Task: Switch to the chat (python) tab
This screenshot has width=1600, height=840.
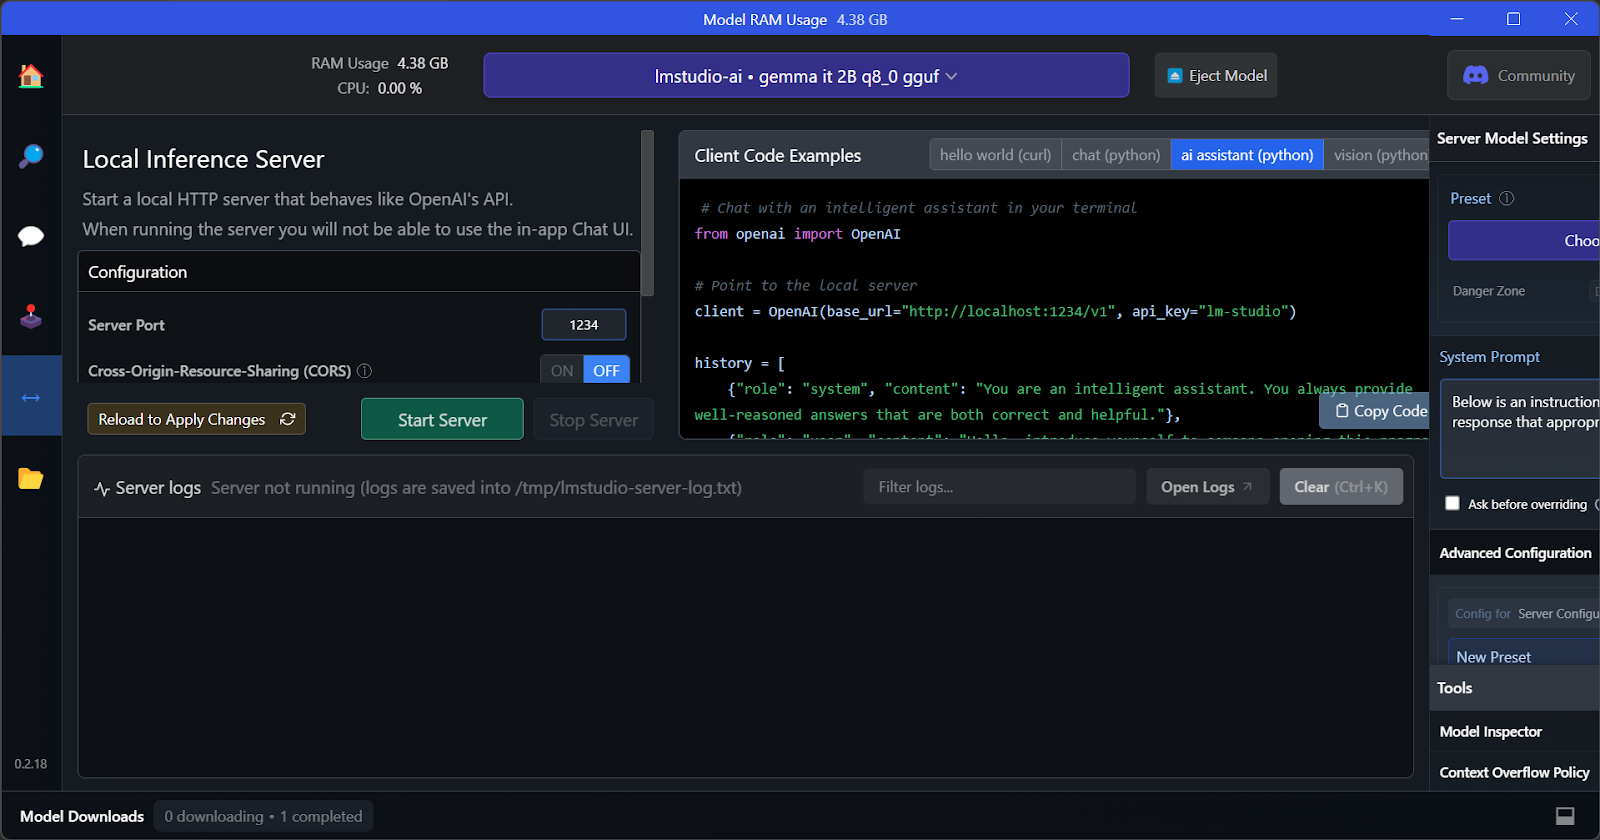Action: pyautogui.click(x=1116, y=155)
